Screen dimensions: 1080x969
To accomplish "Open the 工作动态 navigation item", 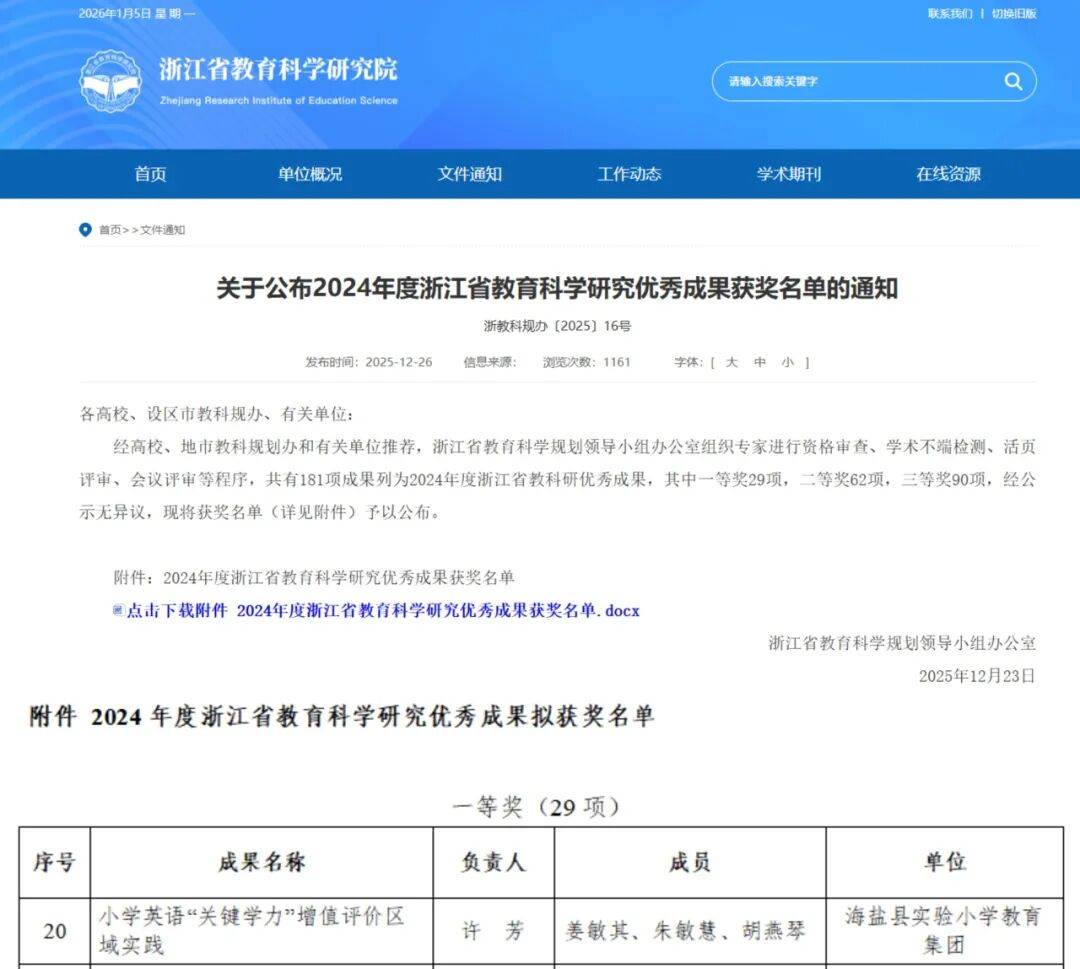I will pyautogui.click(x=629, y=174).
